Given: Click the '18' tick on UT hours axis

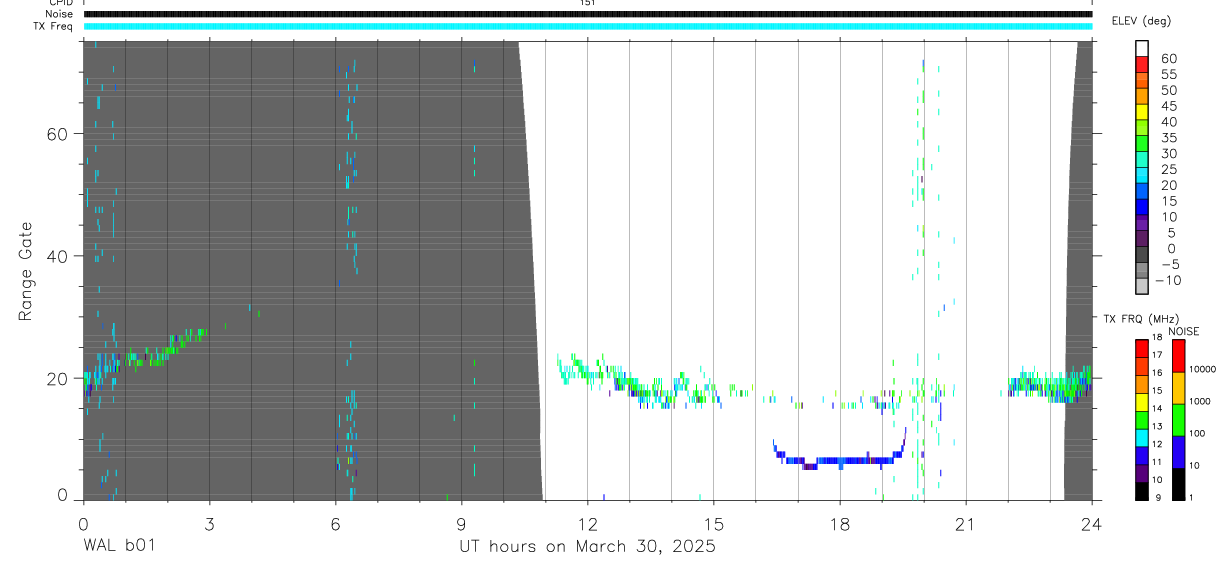Looking at the screenshot, I should [839, 524].
